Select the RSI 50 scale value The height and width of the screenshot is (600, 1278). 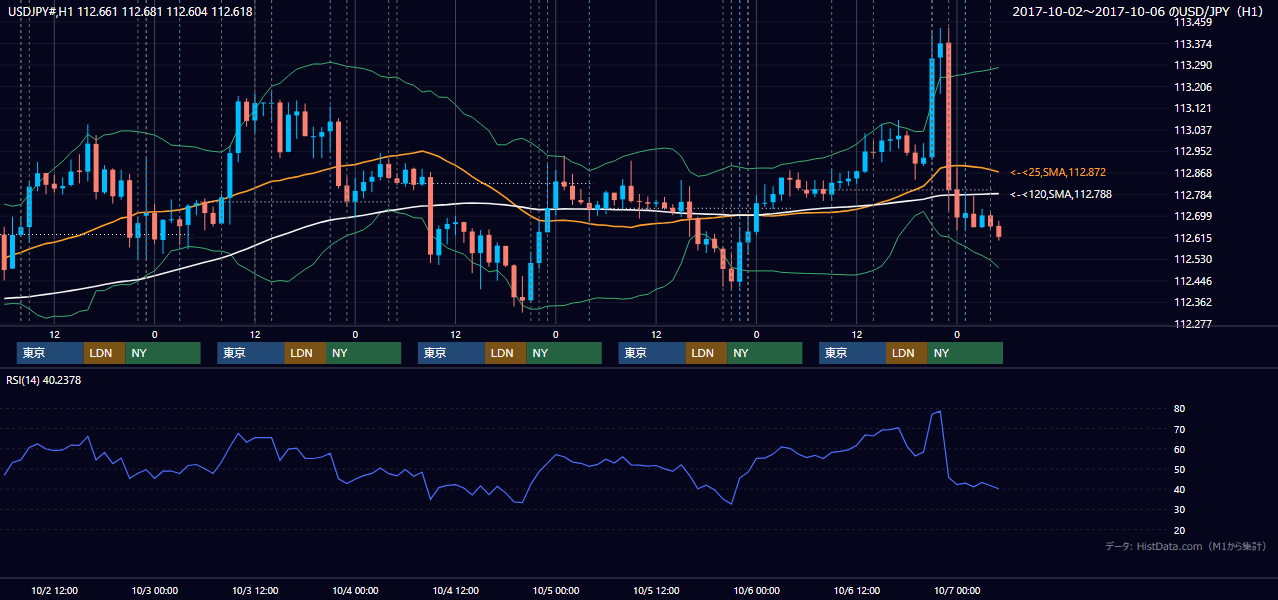1180,469
